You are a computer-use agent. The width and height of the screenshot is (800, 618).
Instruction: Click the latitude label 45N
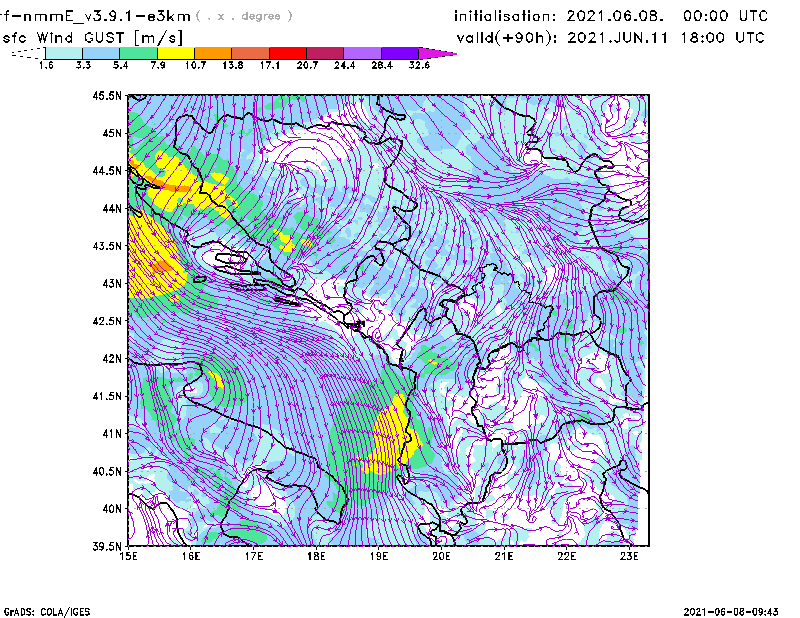coord(112,133)
